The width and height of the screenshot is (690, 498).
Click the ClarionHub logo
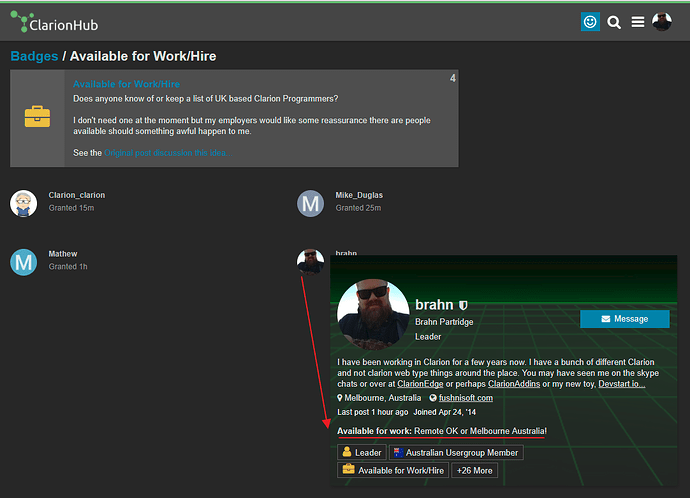pyautogui.click(x=54, y=22)
